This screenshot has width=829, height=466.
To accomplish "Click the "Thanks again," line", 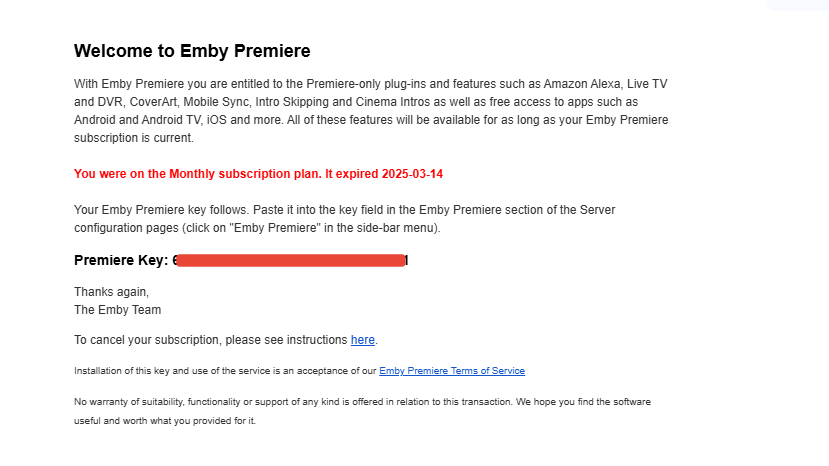I will tap(112, 292).
